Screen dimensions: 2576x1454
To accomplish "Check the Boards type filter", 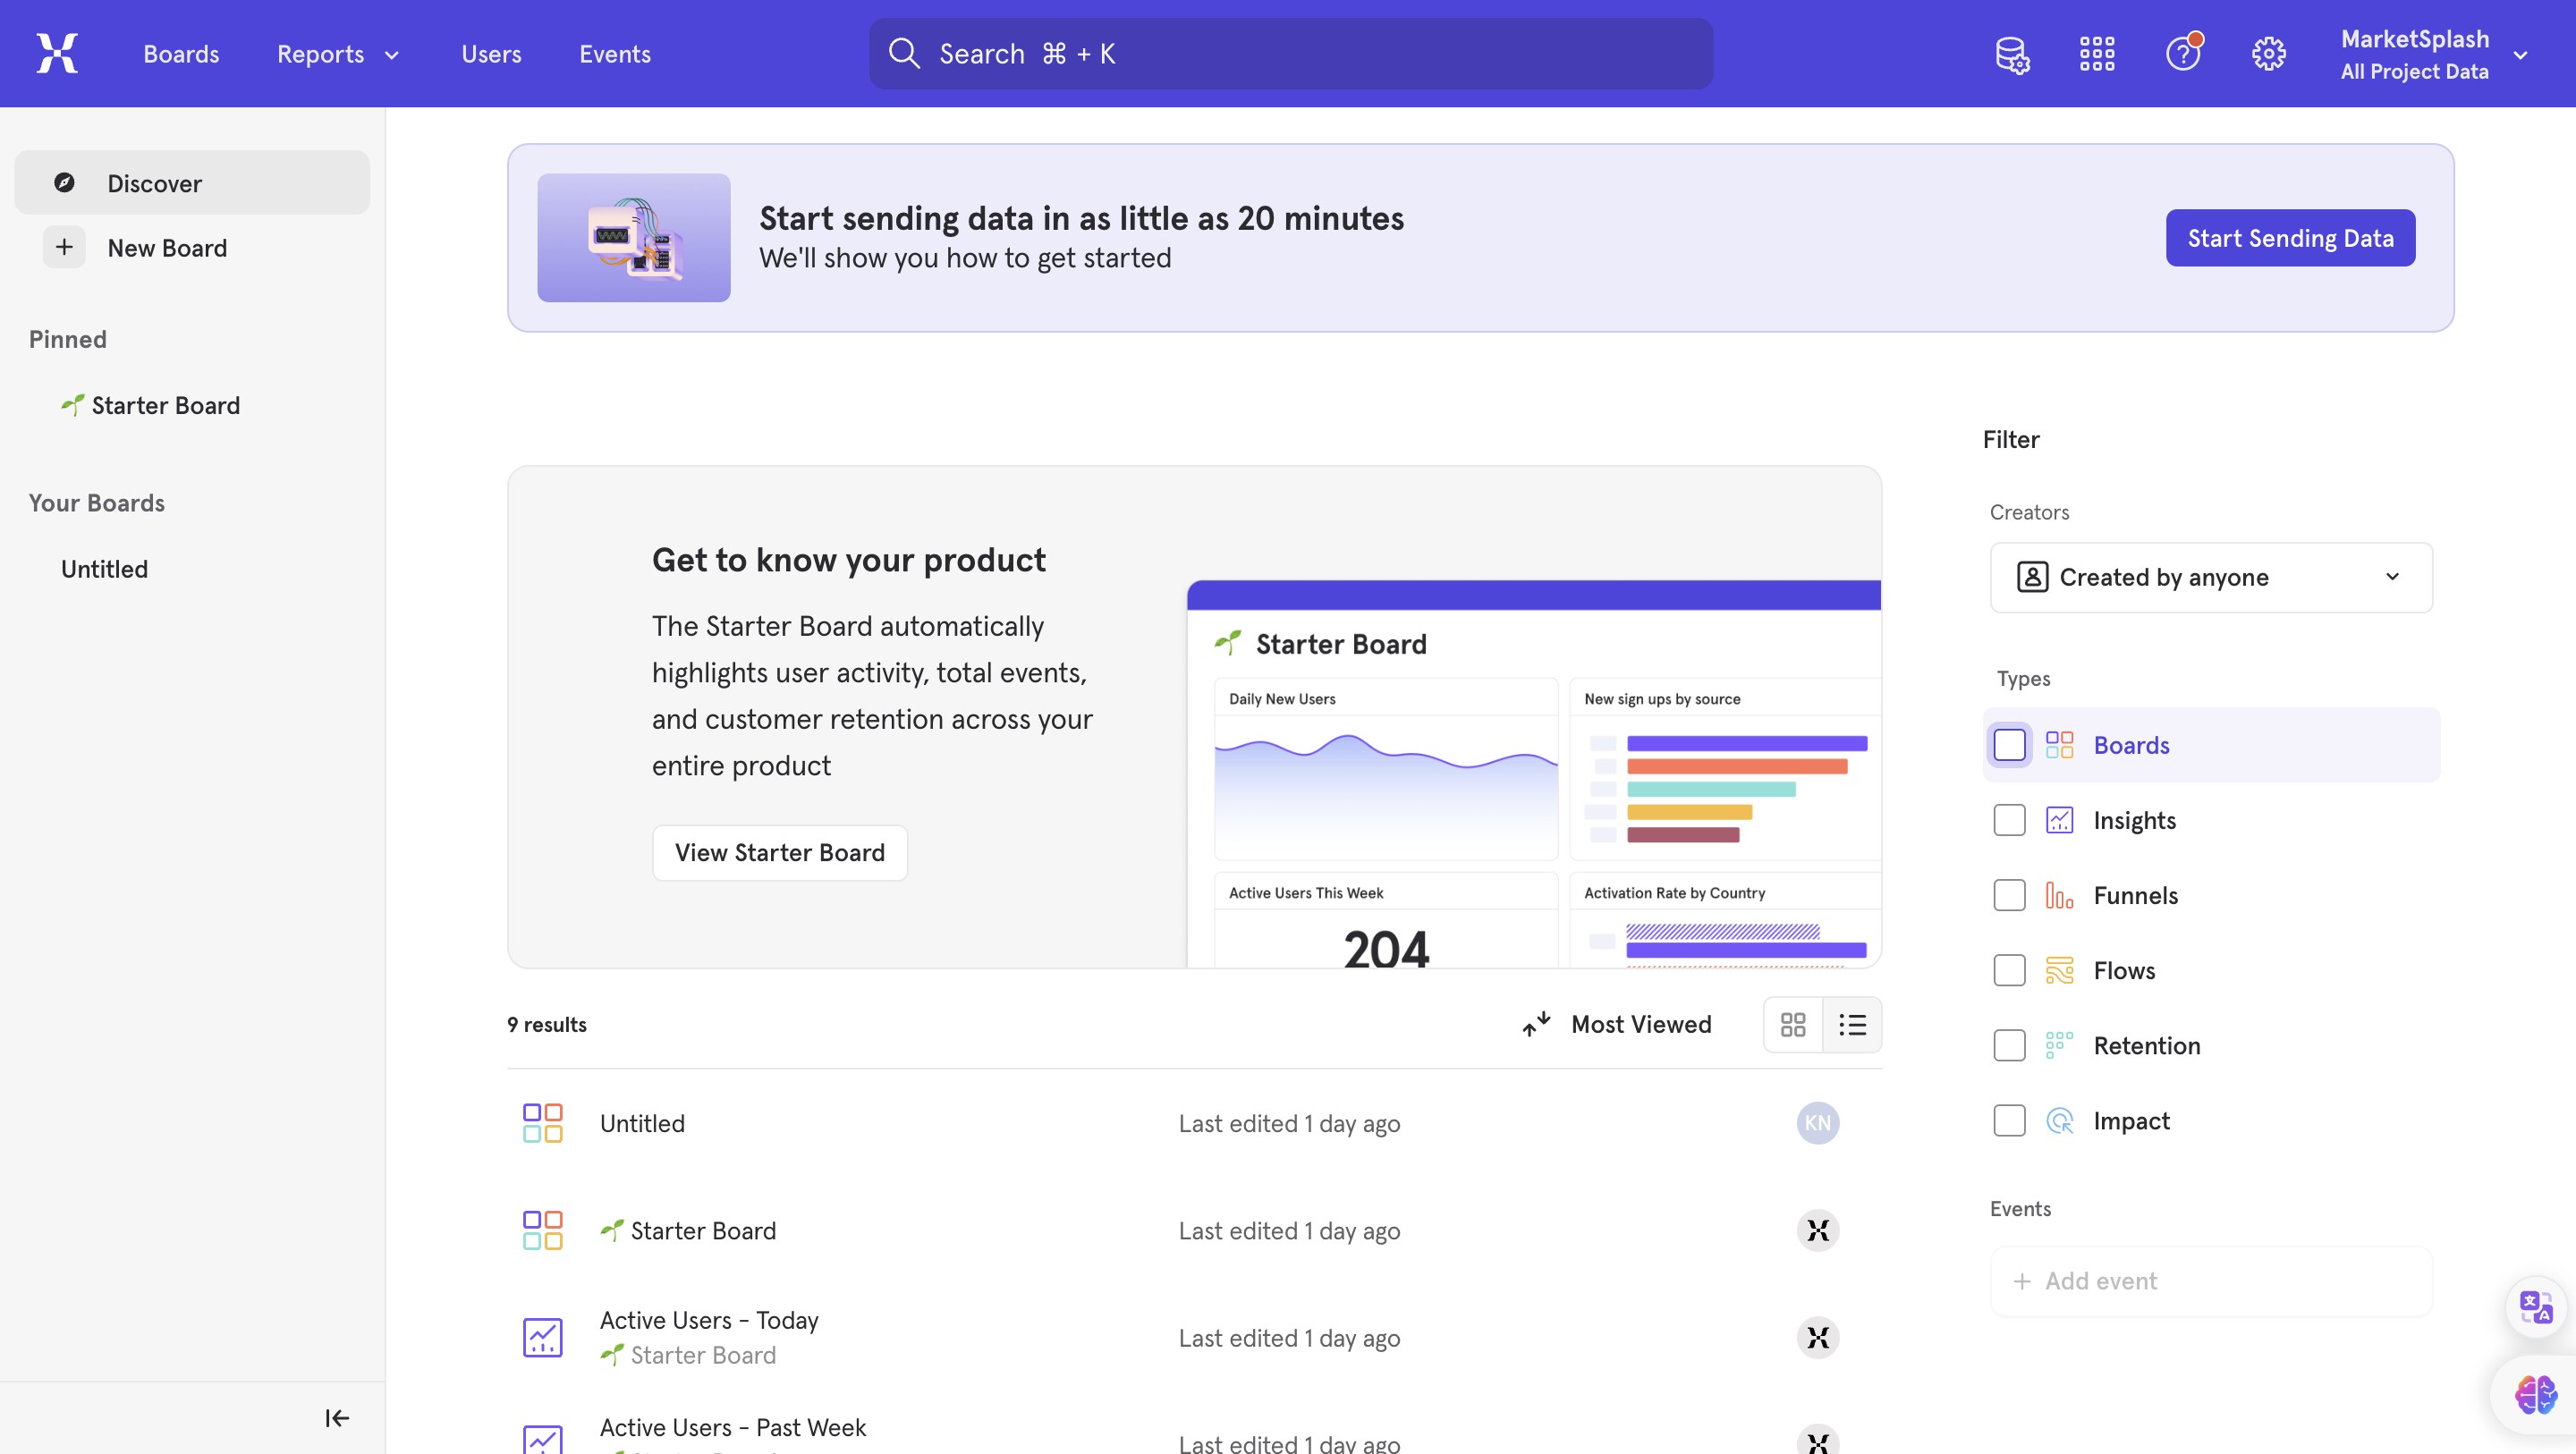I will click(x=2009, y=745).
